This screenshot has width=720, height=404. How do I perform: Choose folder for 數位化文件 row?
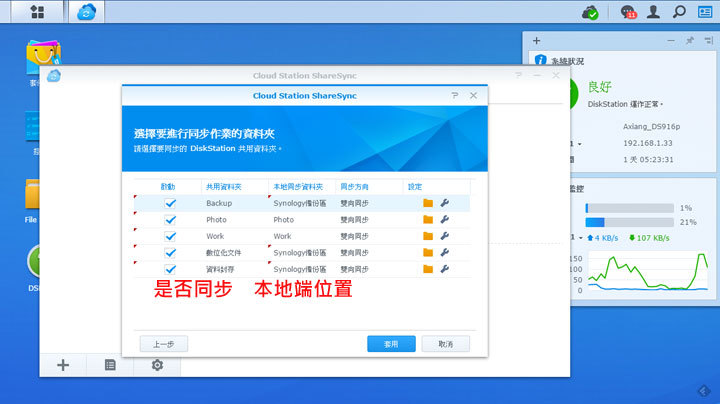[428, 252]
